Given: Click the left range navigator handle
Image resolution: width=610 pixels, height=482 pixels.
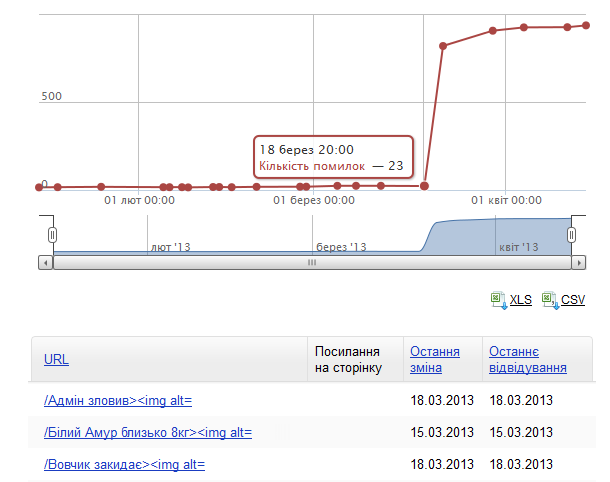Looking at the screenshot, I should tap(52, 235).
